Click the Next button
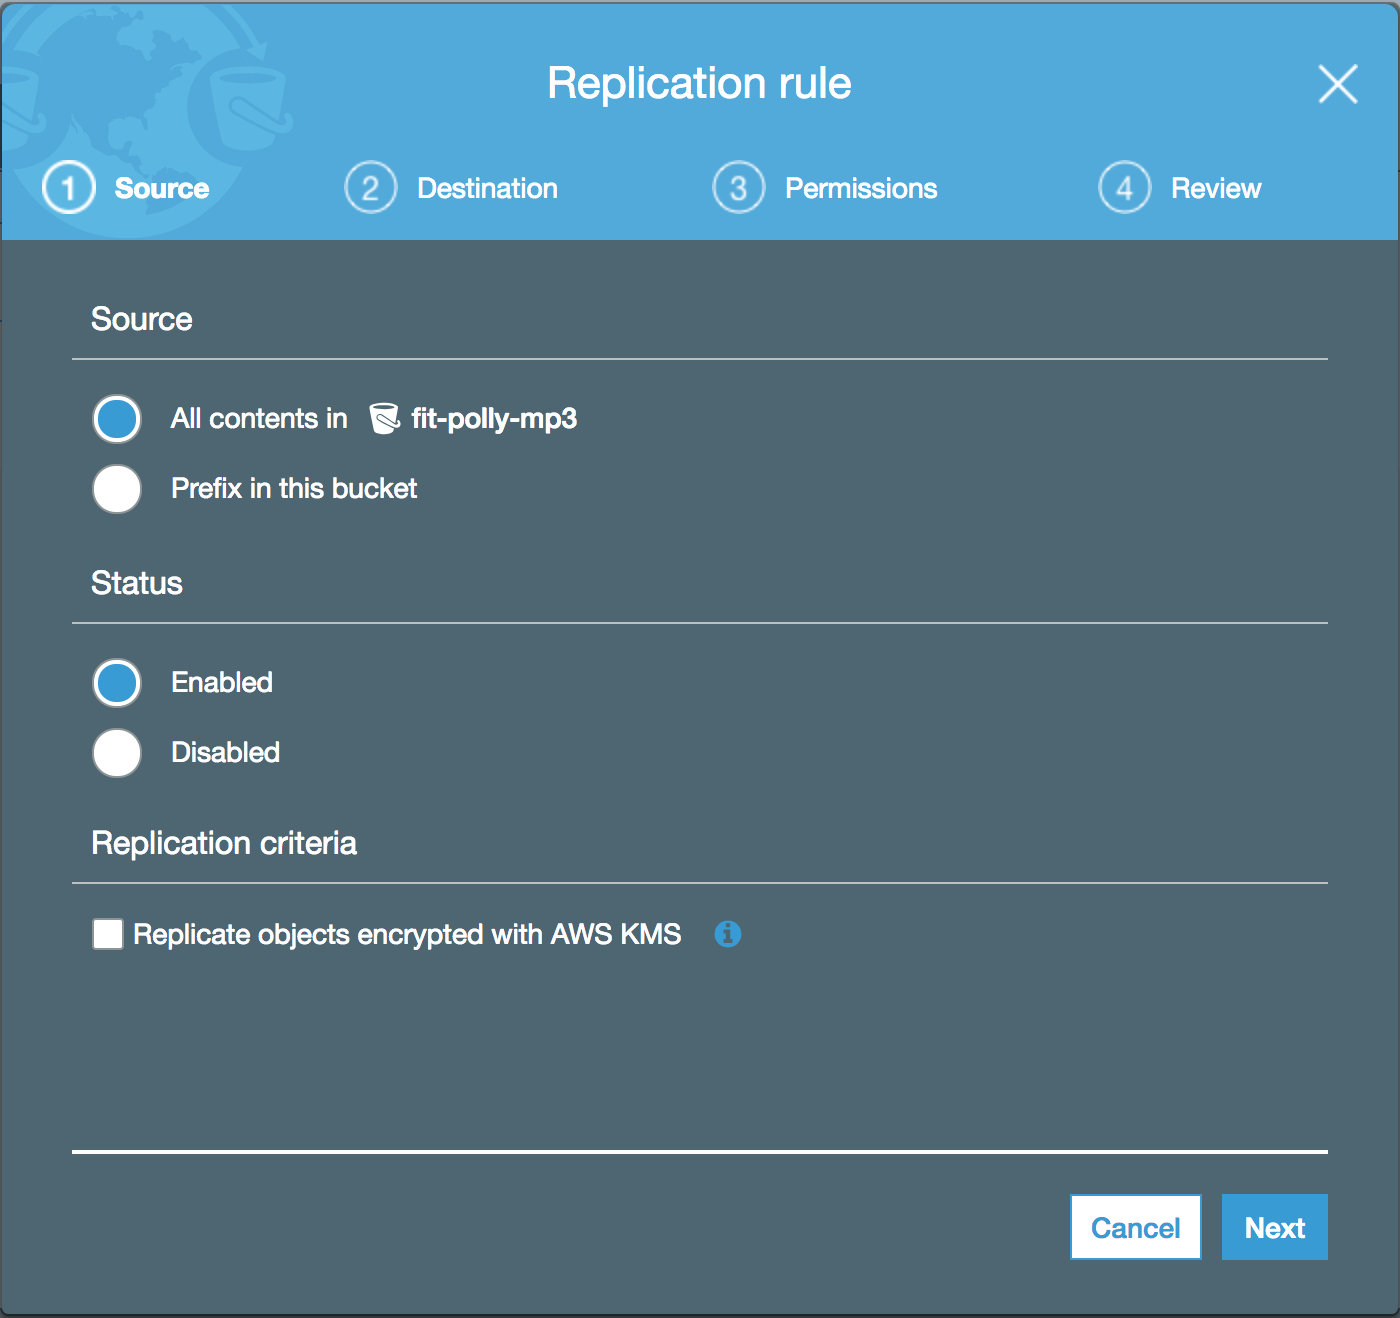The height and width of the screenshot is (1318, 1400). click(1275, 1227)
